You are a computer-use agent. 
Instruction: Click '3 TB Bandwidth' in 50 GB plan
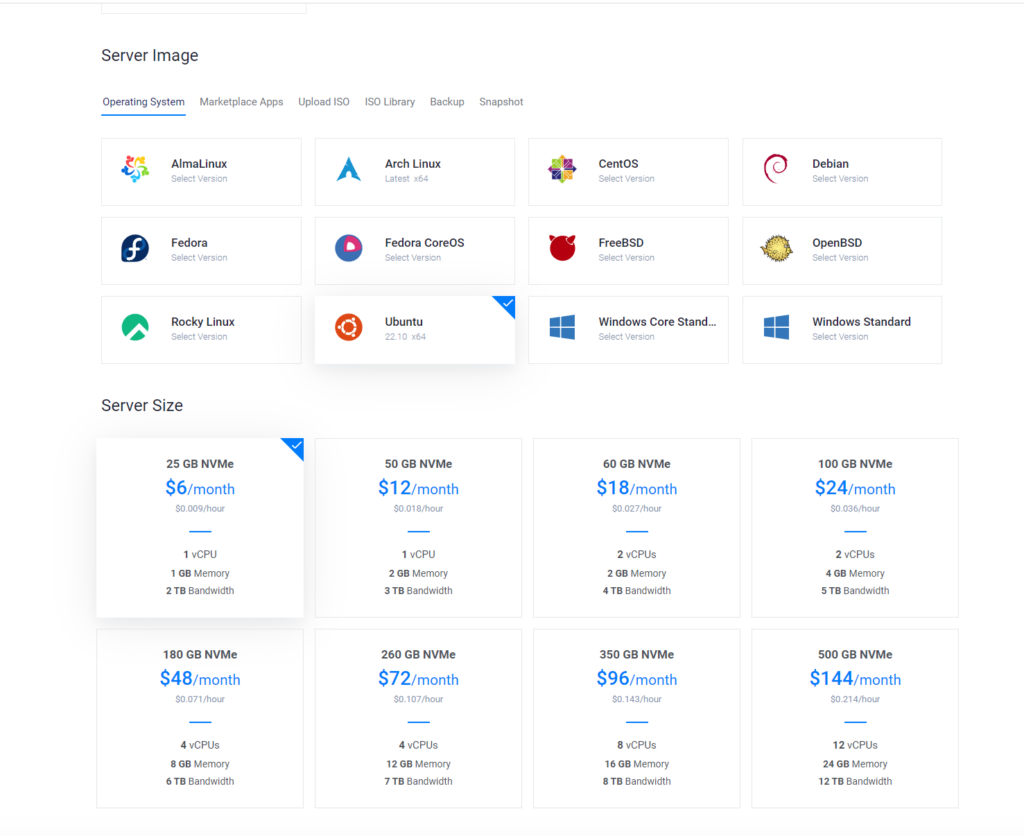coord(419,590)
